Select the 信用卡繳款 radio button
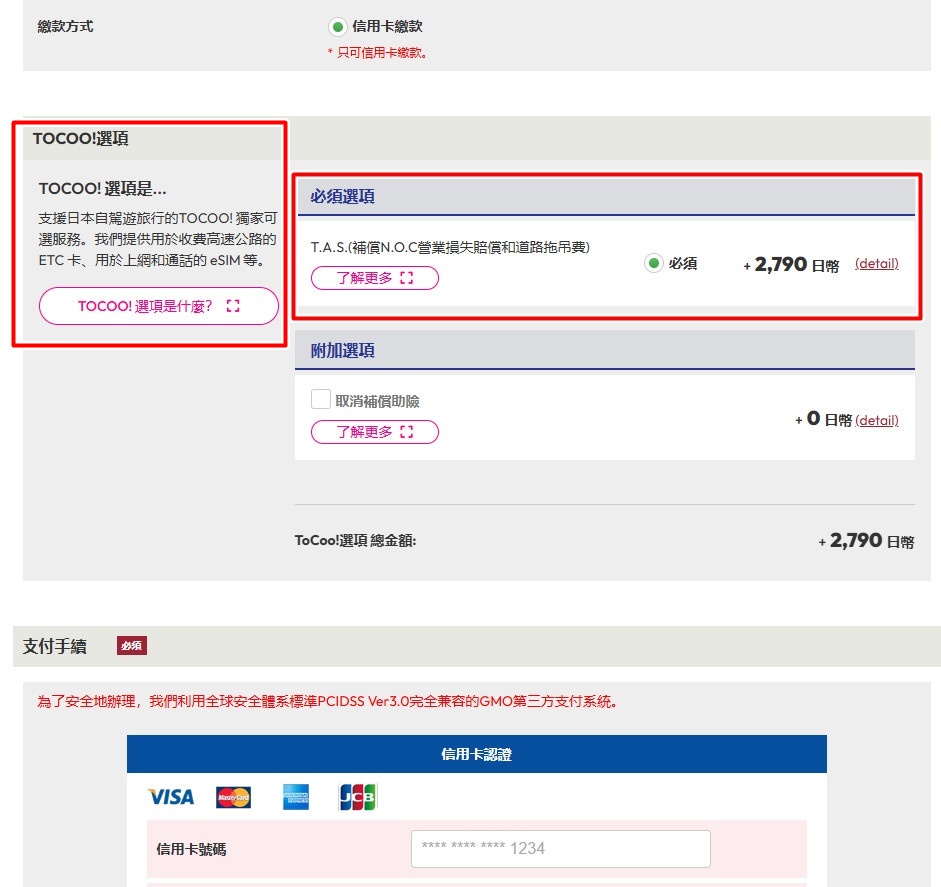The width and height of the screenshot is (941, 887). [x=337, y=27]
